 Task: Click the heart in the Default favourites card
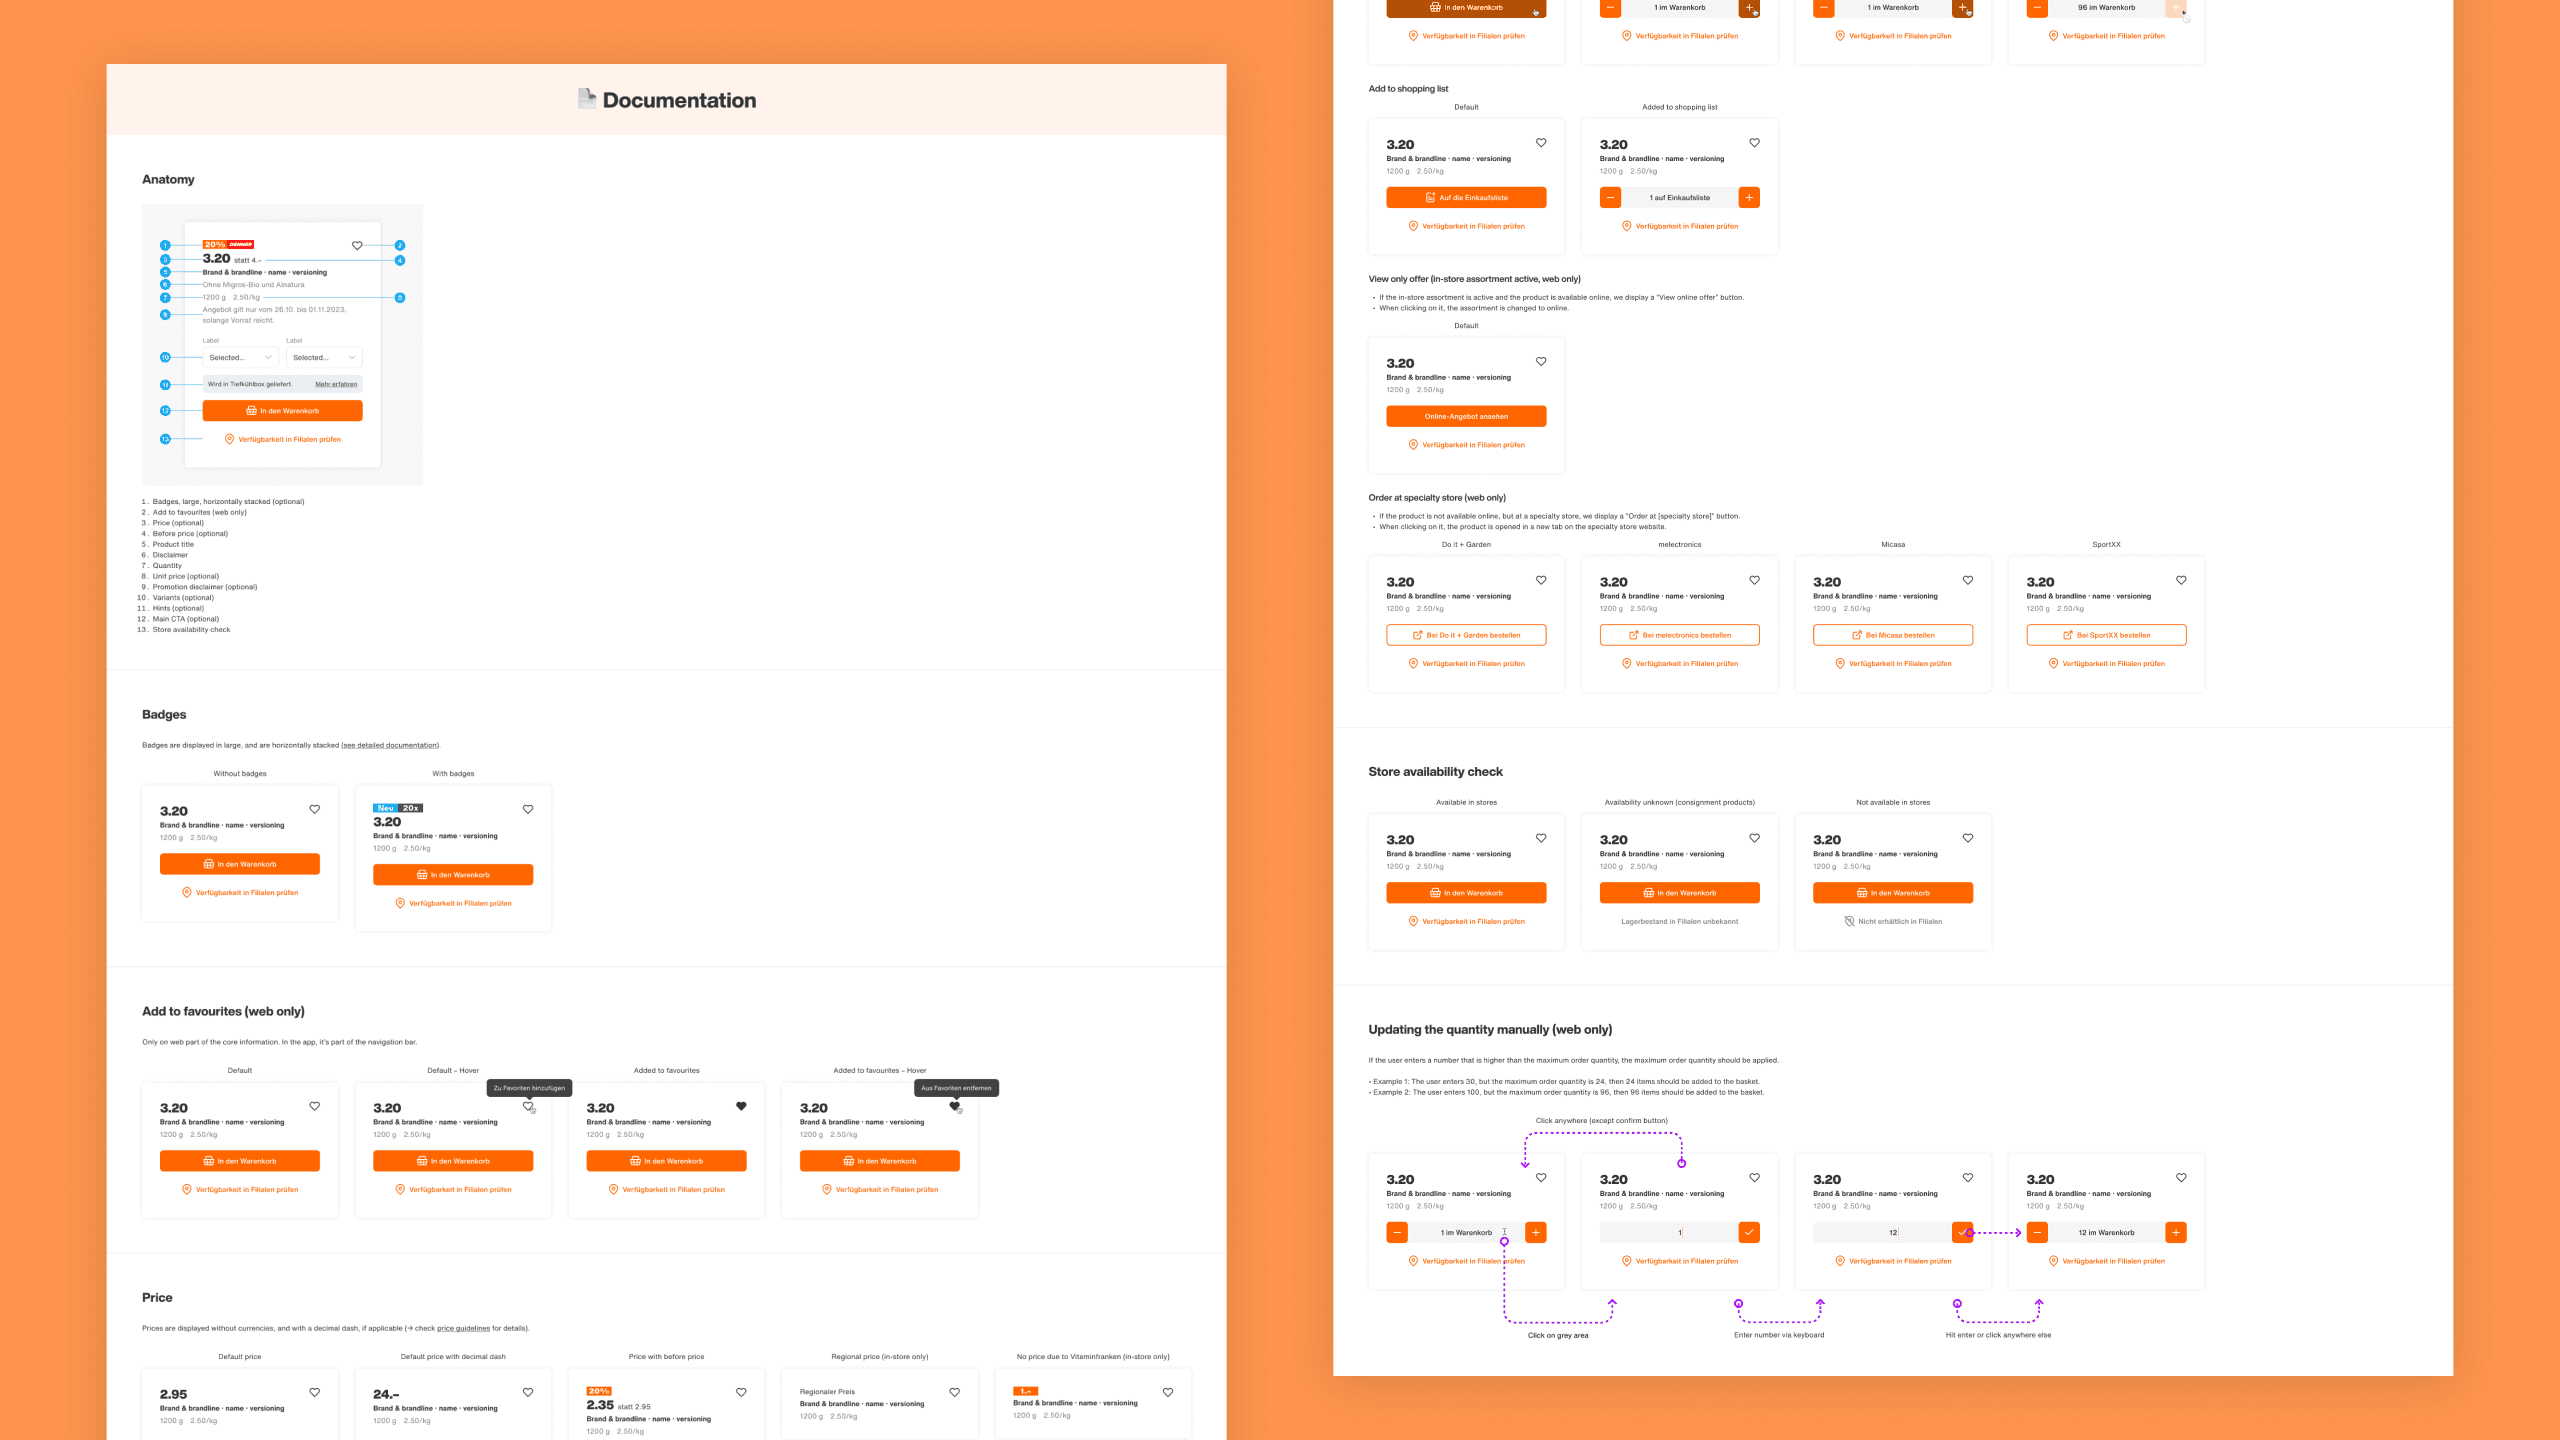pyautogui.click(x=315, y=1106)
